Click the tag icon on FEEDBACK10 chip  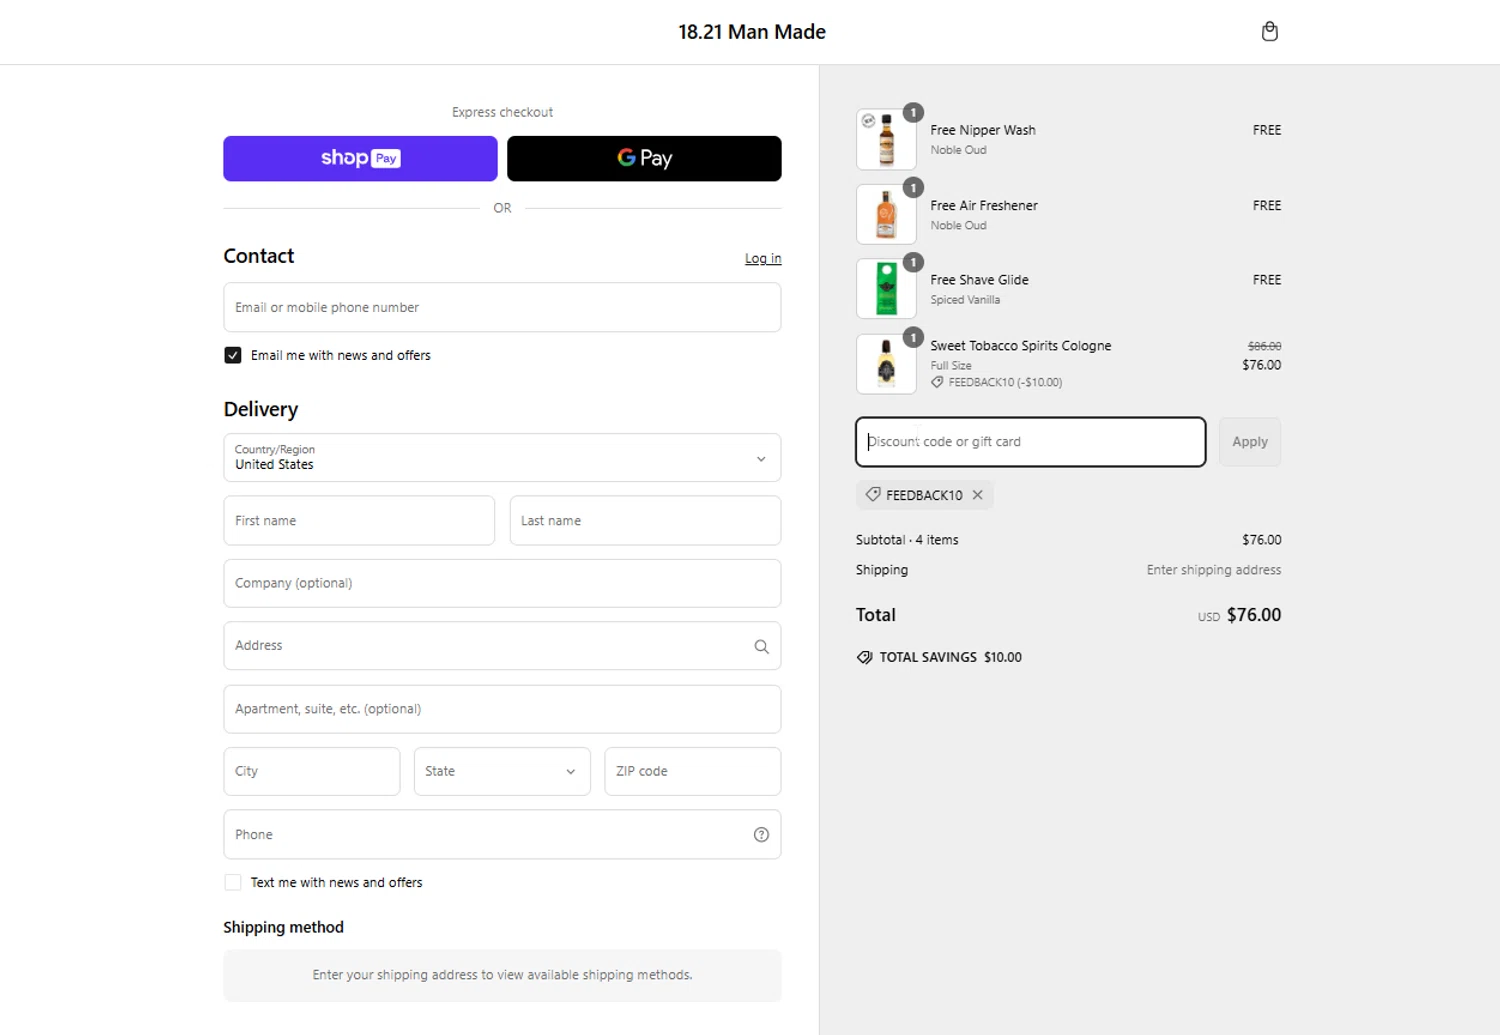[873, 495]
